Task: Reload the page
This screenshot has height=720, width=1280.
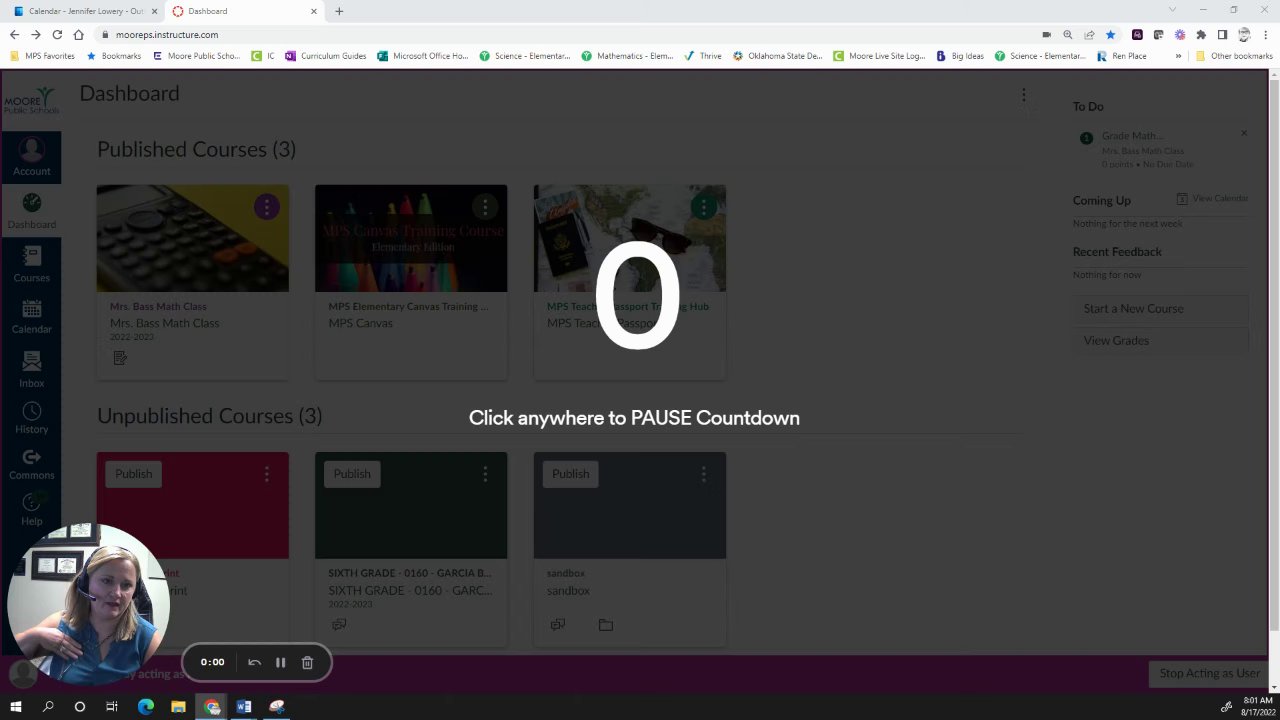Action: 57,34
